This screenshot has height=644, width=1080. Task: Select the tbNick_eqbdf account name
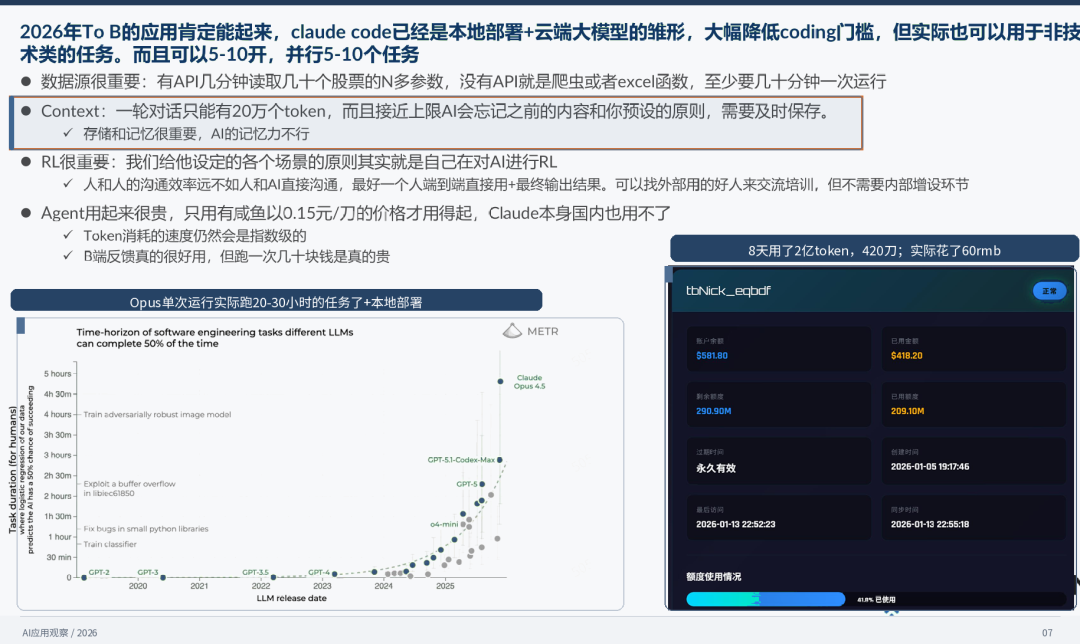point(728,291)
